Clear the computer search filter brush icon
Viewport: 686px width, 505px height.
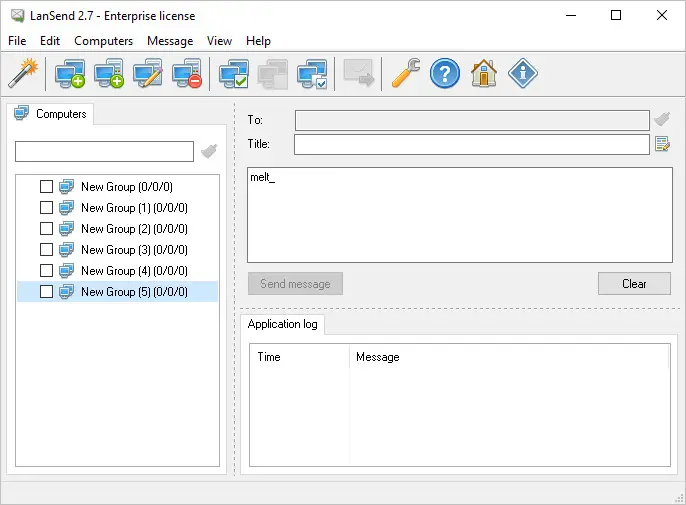coord(209,151)
